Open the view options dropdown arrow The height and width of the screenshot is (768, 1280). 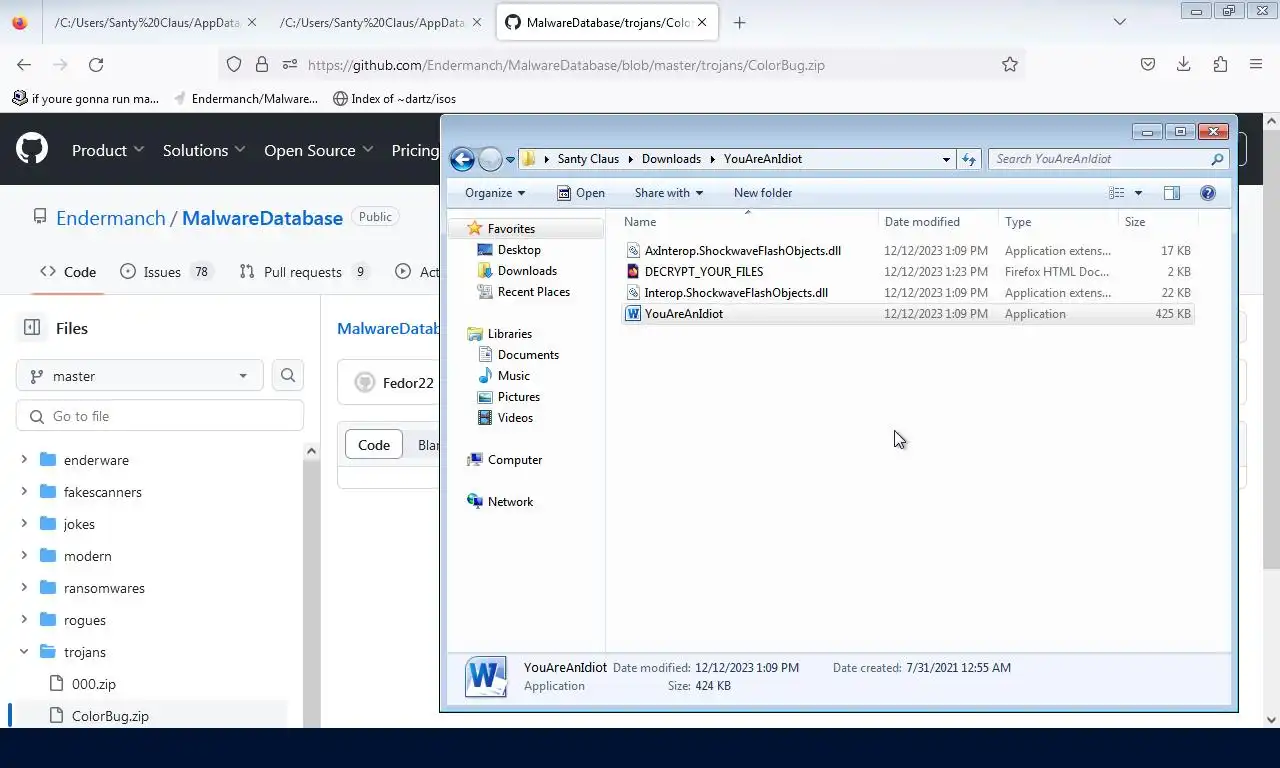(x=1138, y=193)
